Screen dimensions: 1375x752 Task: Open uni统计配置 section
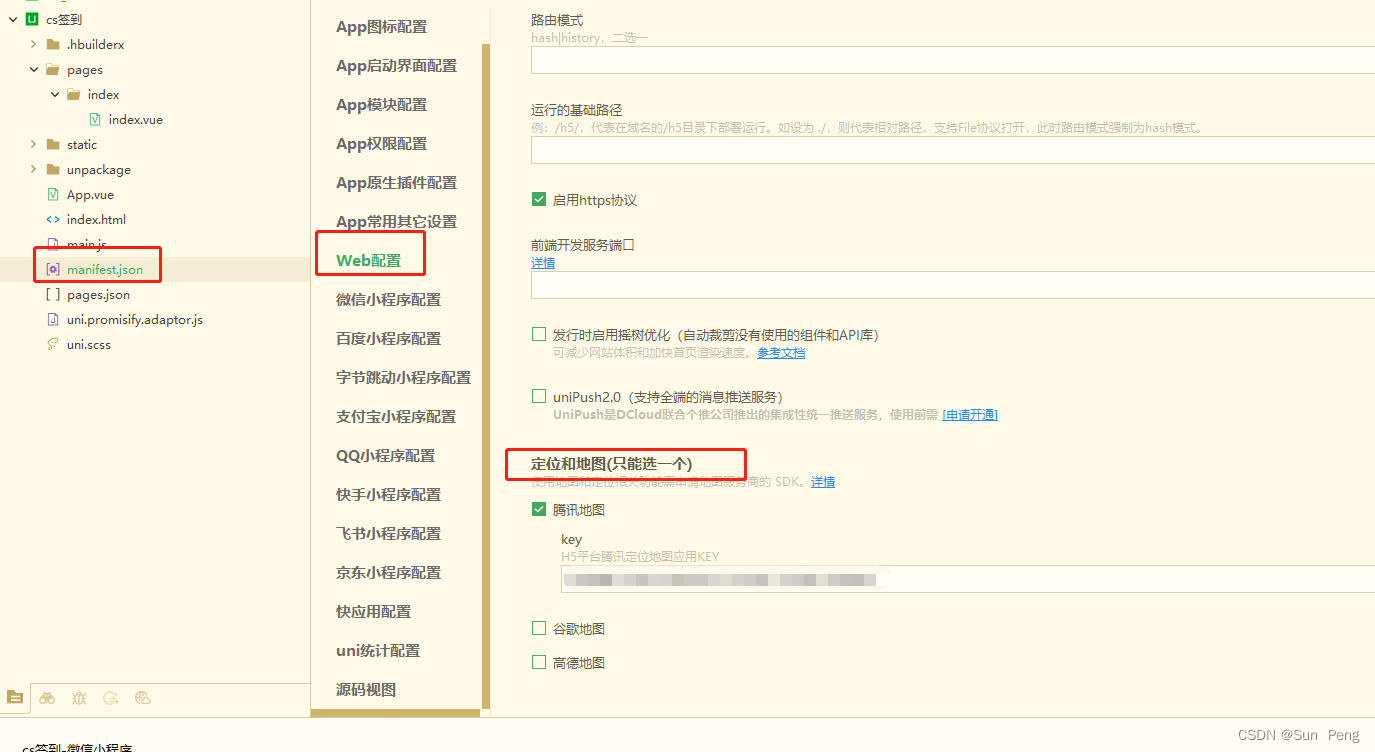pos(378,651)
